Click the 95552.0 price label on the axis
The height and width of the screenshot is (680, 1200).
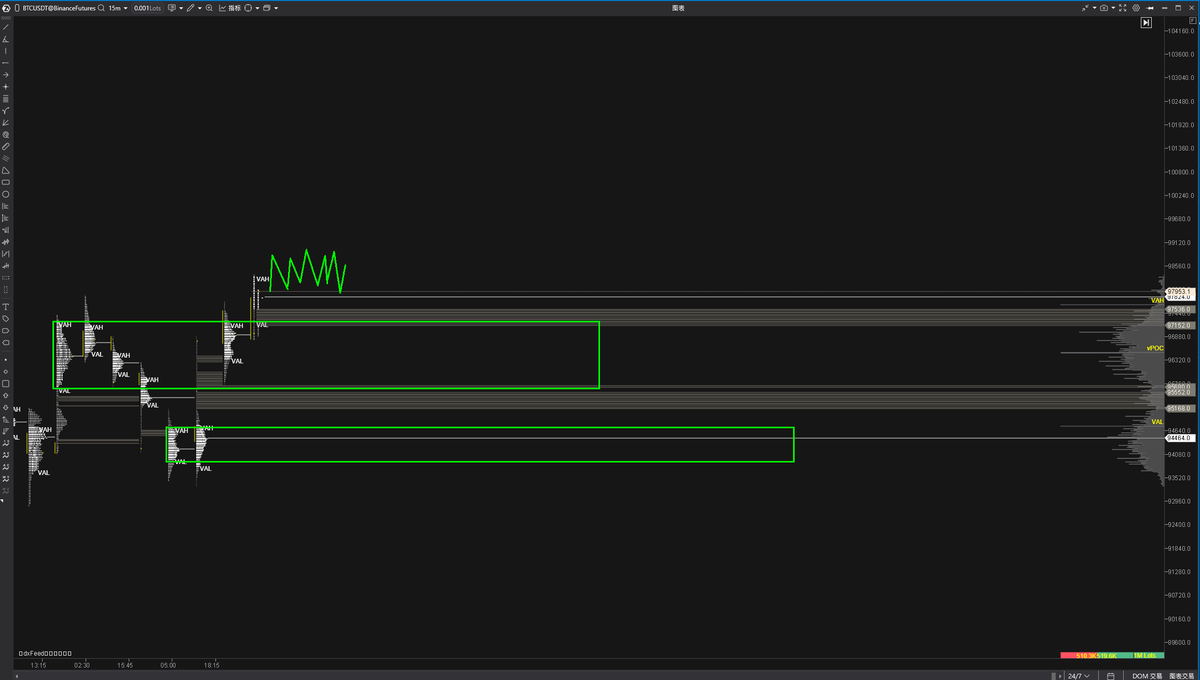1179,392
